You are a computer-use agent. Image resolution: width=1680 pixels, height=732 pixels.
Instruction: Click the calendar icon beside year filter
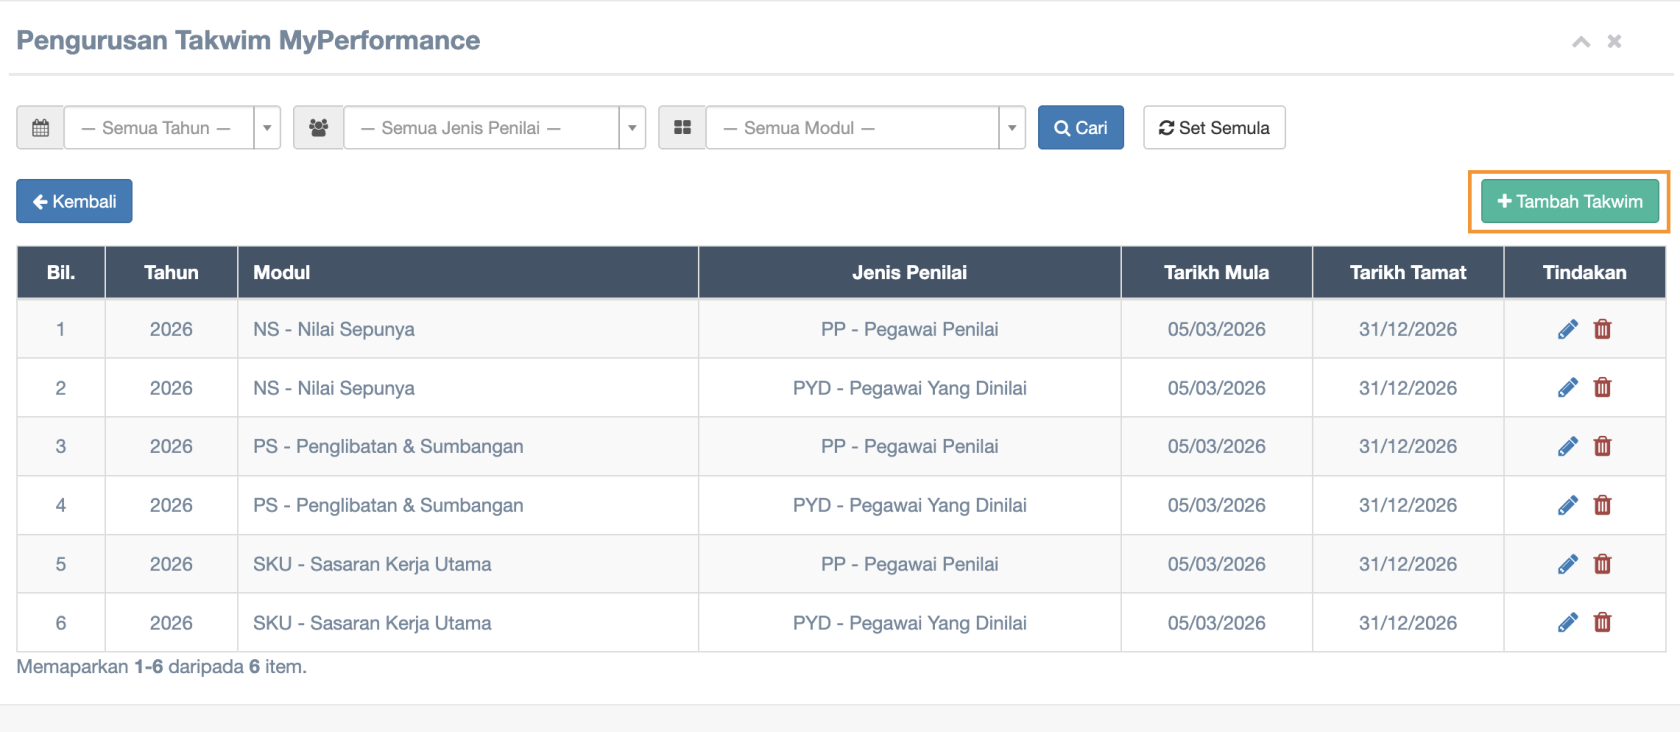coord(40,128)
